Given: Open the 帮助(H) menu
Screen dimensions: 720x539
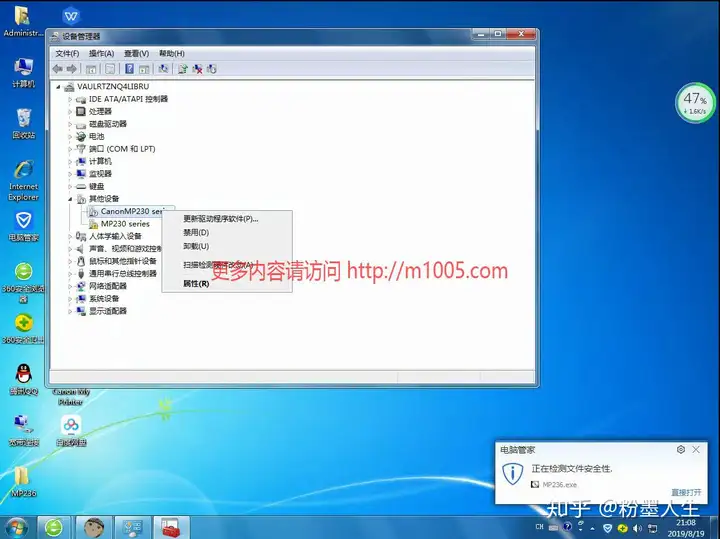Looking at the screenshot, I should (172, 54).
